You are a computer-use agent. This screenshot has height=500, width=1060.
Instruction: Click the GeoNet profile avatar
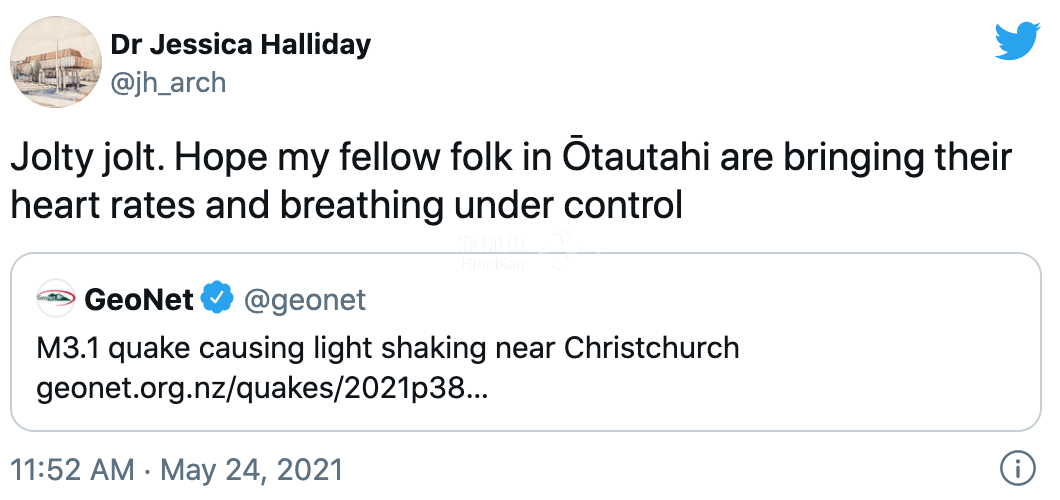tap(55, 298)
